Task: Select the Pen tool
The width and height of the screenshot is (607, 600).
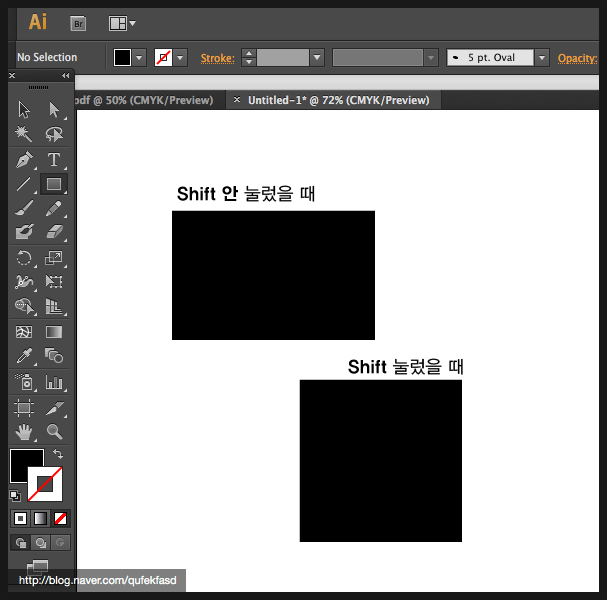Action: pyautogui.click(x=24, y=159)
